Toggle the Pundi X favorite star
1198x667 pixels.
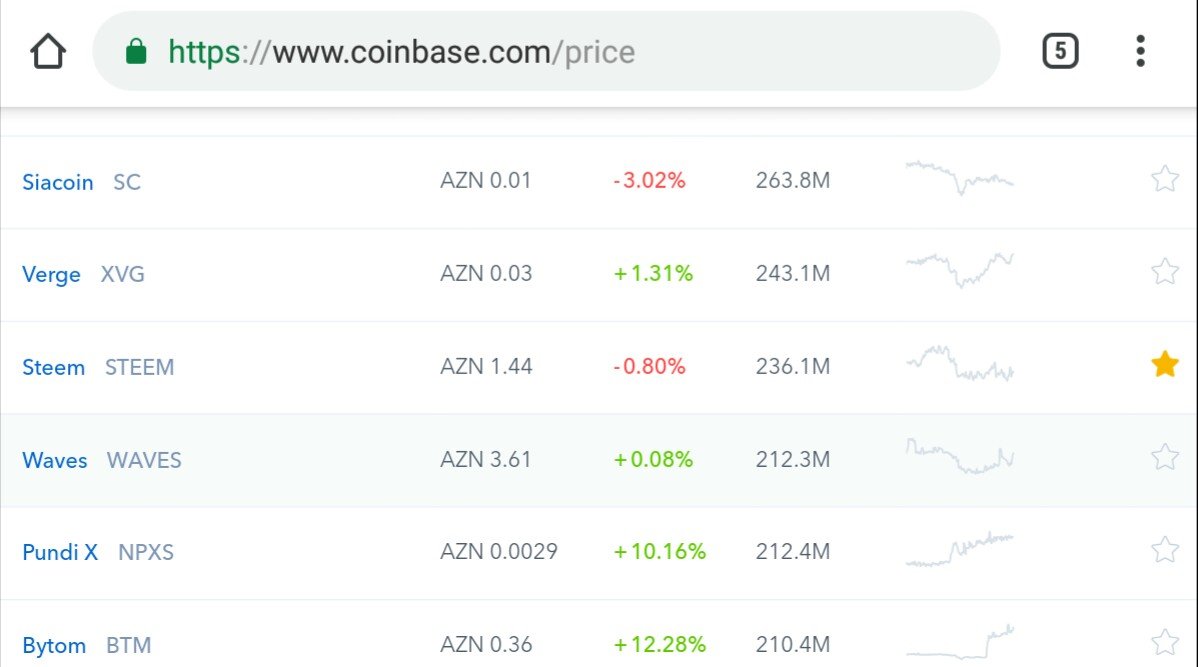(x=1165, y=550)
